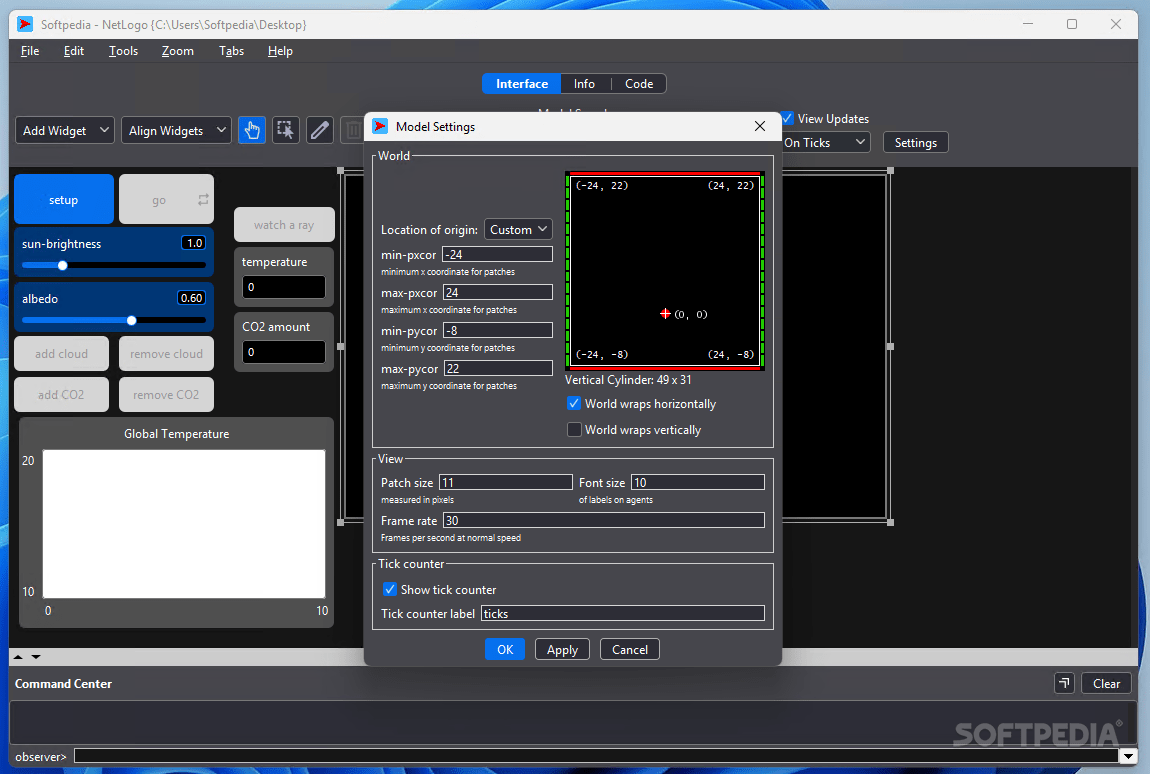Click the Patch size input field
Viewport: 1150px width, 774px height.
[x=505, y=482]
